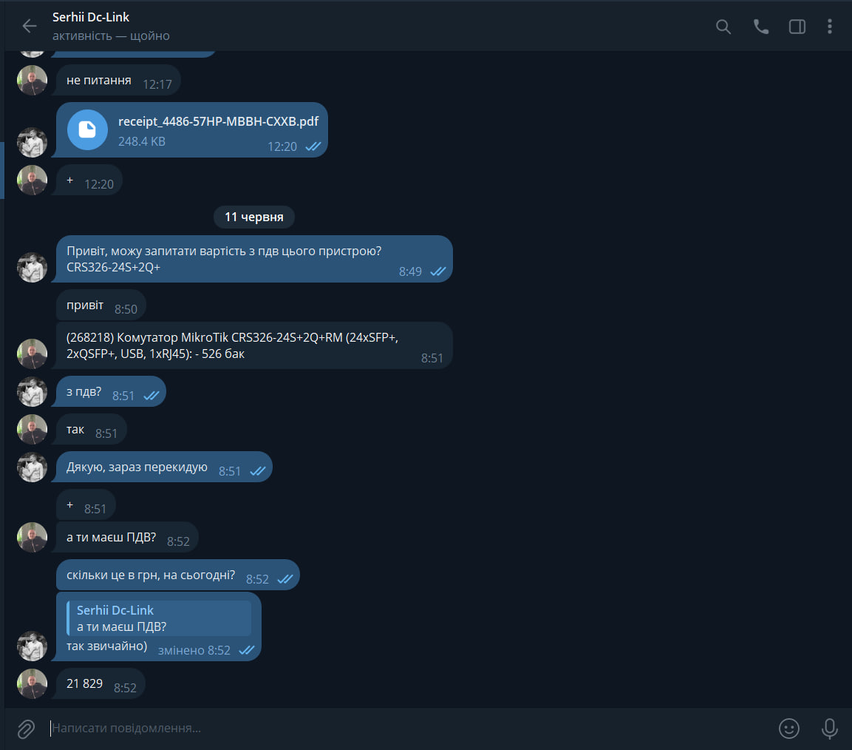Viewport: 852px width, 750px height.
Task: Click the quoted reply from Serhii Dc-Link
Action: 159,618
